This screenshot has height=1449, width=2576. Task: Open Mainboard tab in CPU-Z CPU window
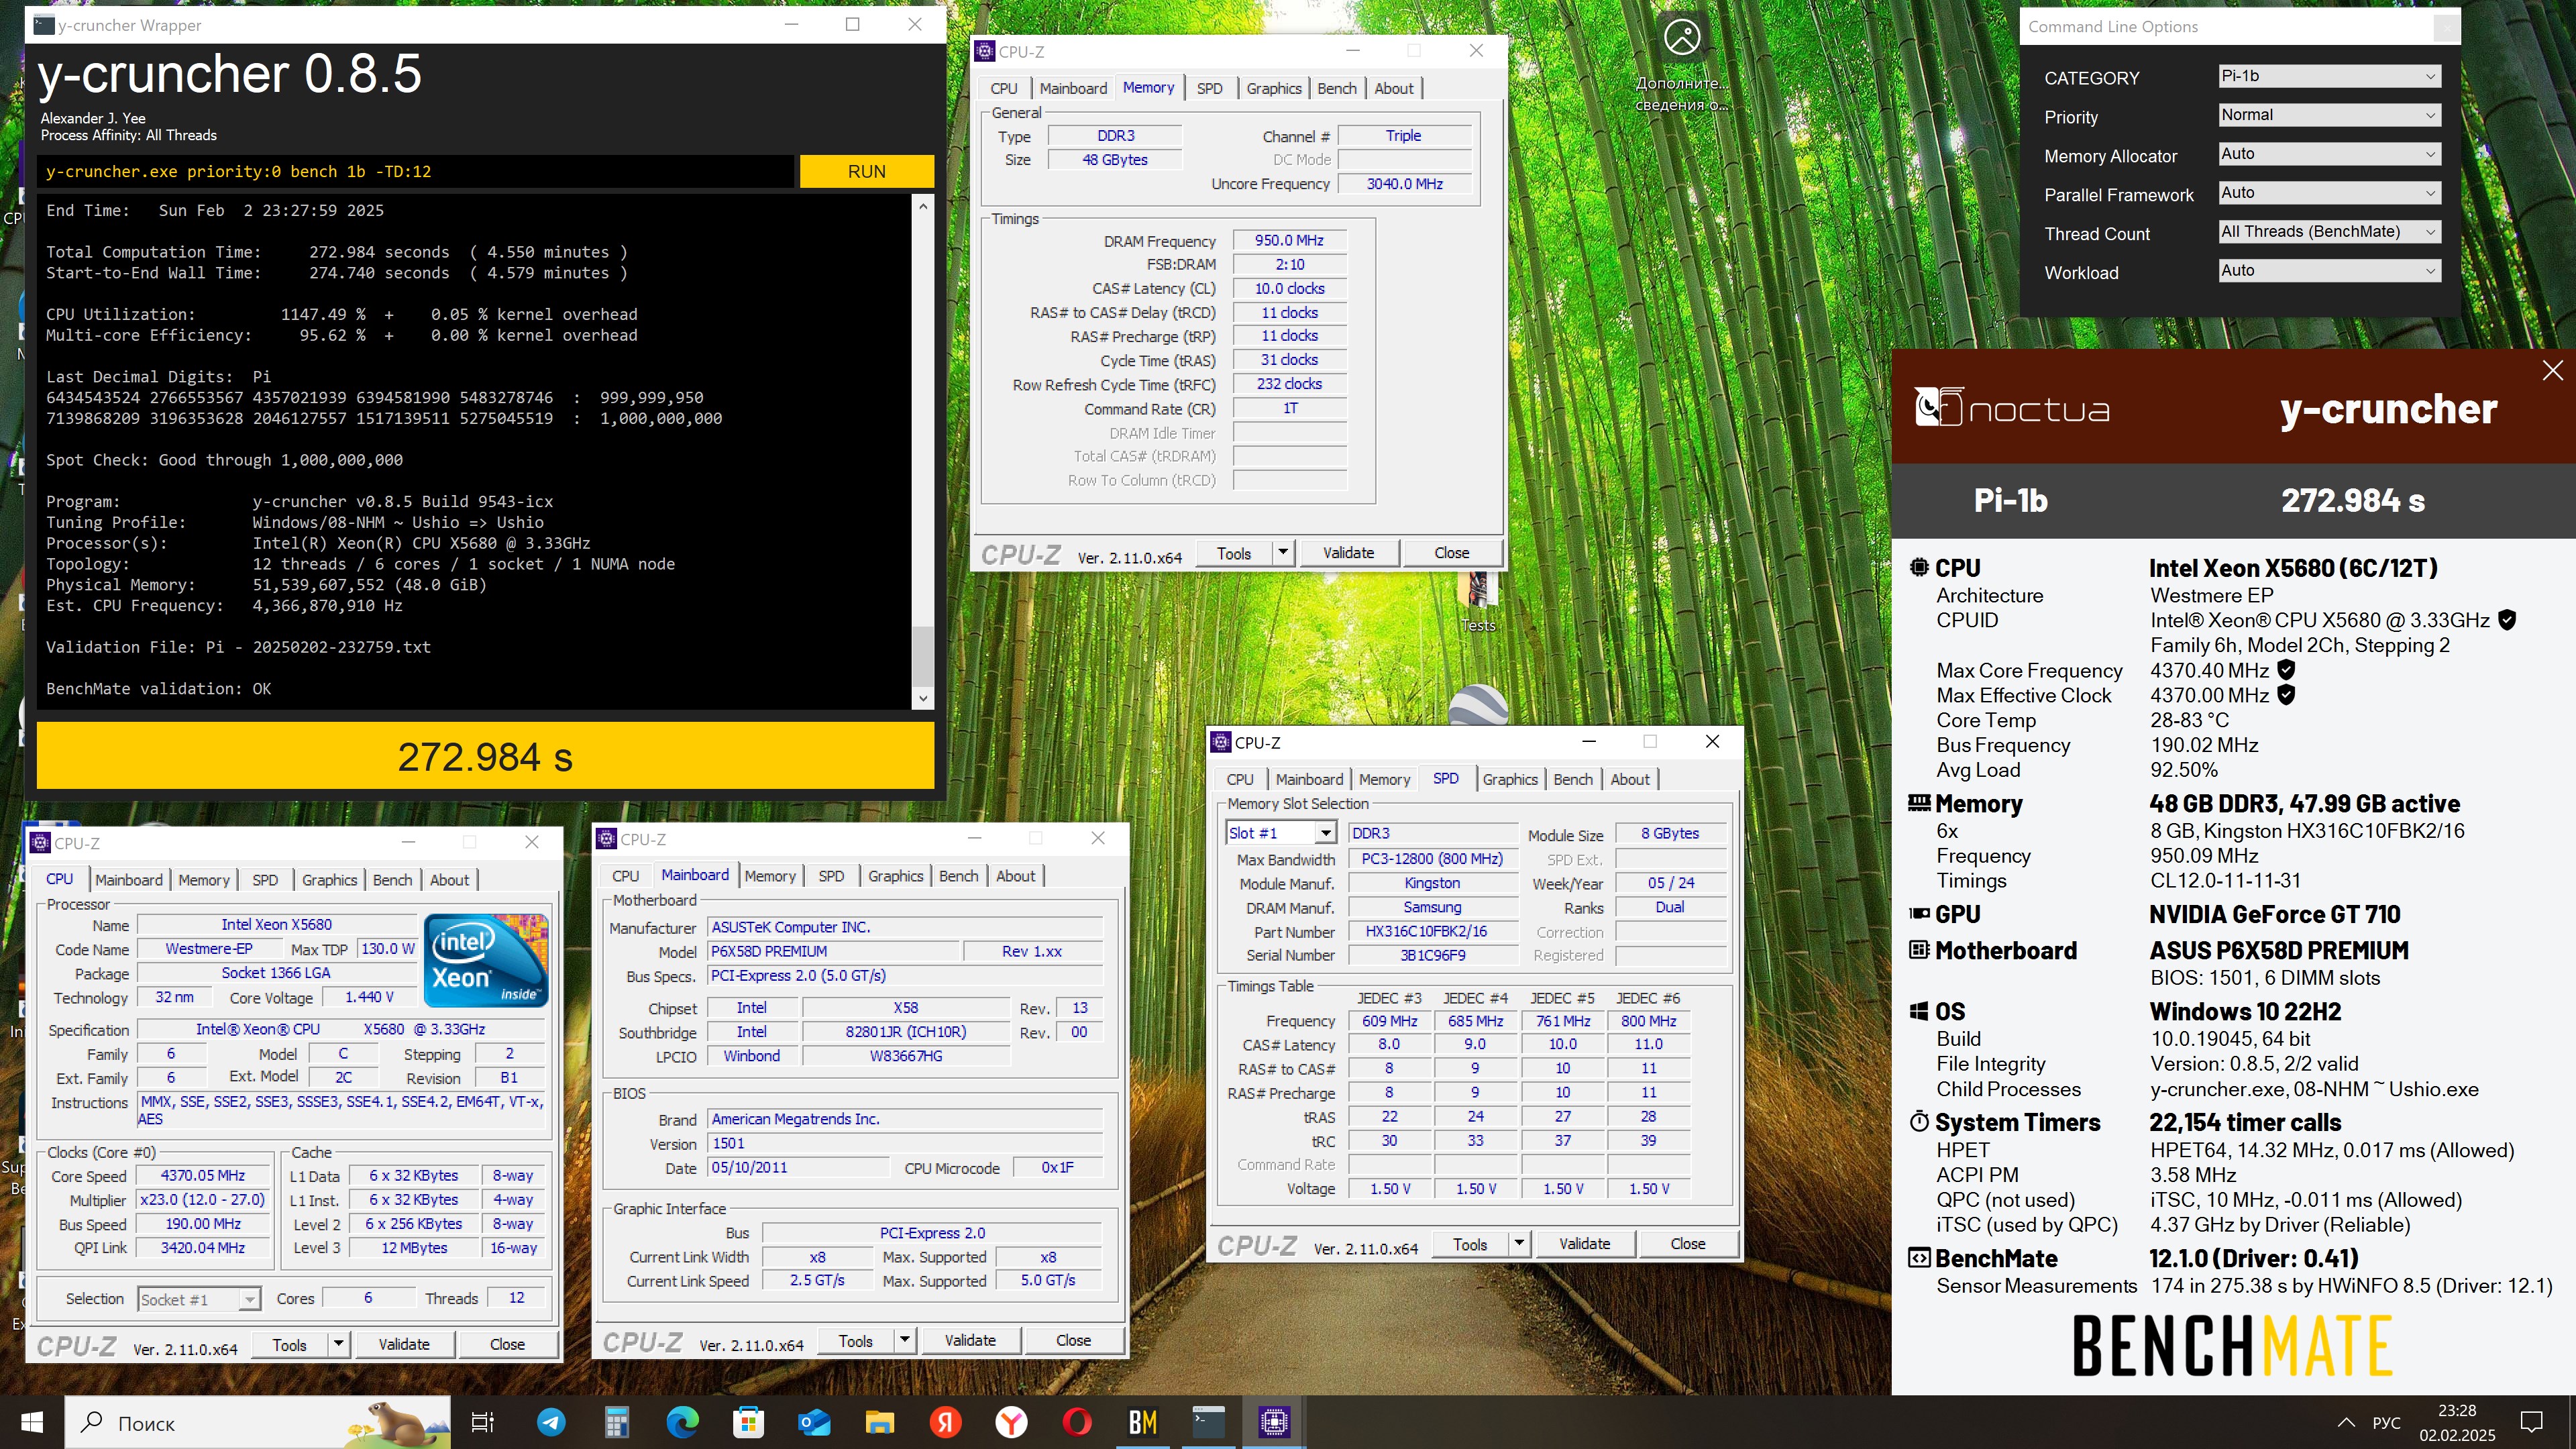129,880
